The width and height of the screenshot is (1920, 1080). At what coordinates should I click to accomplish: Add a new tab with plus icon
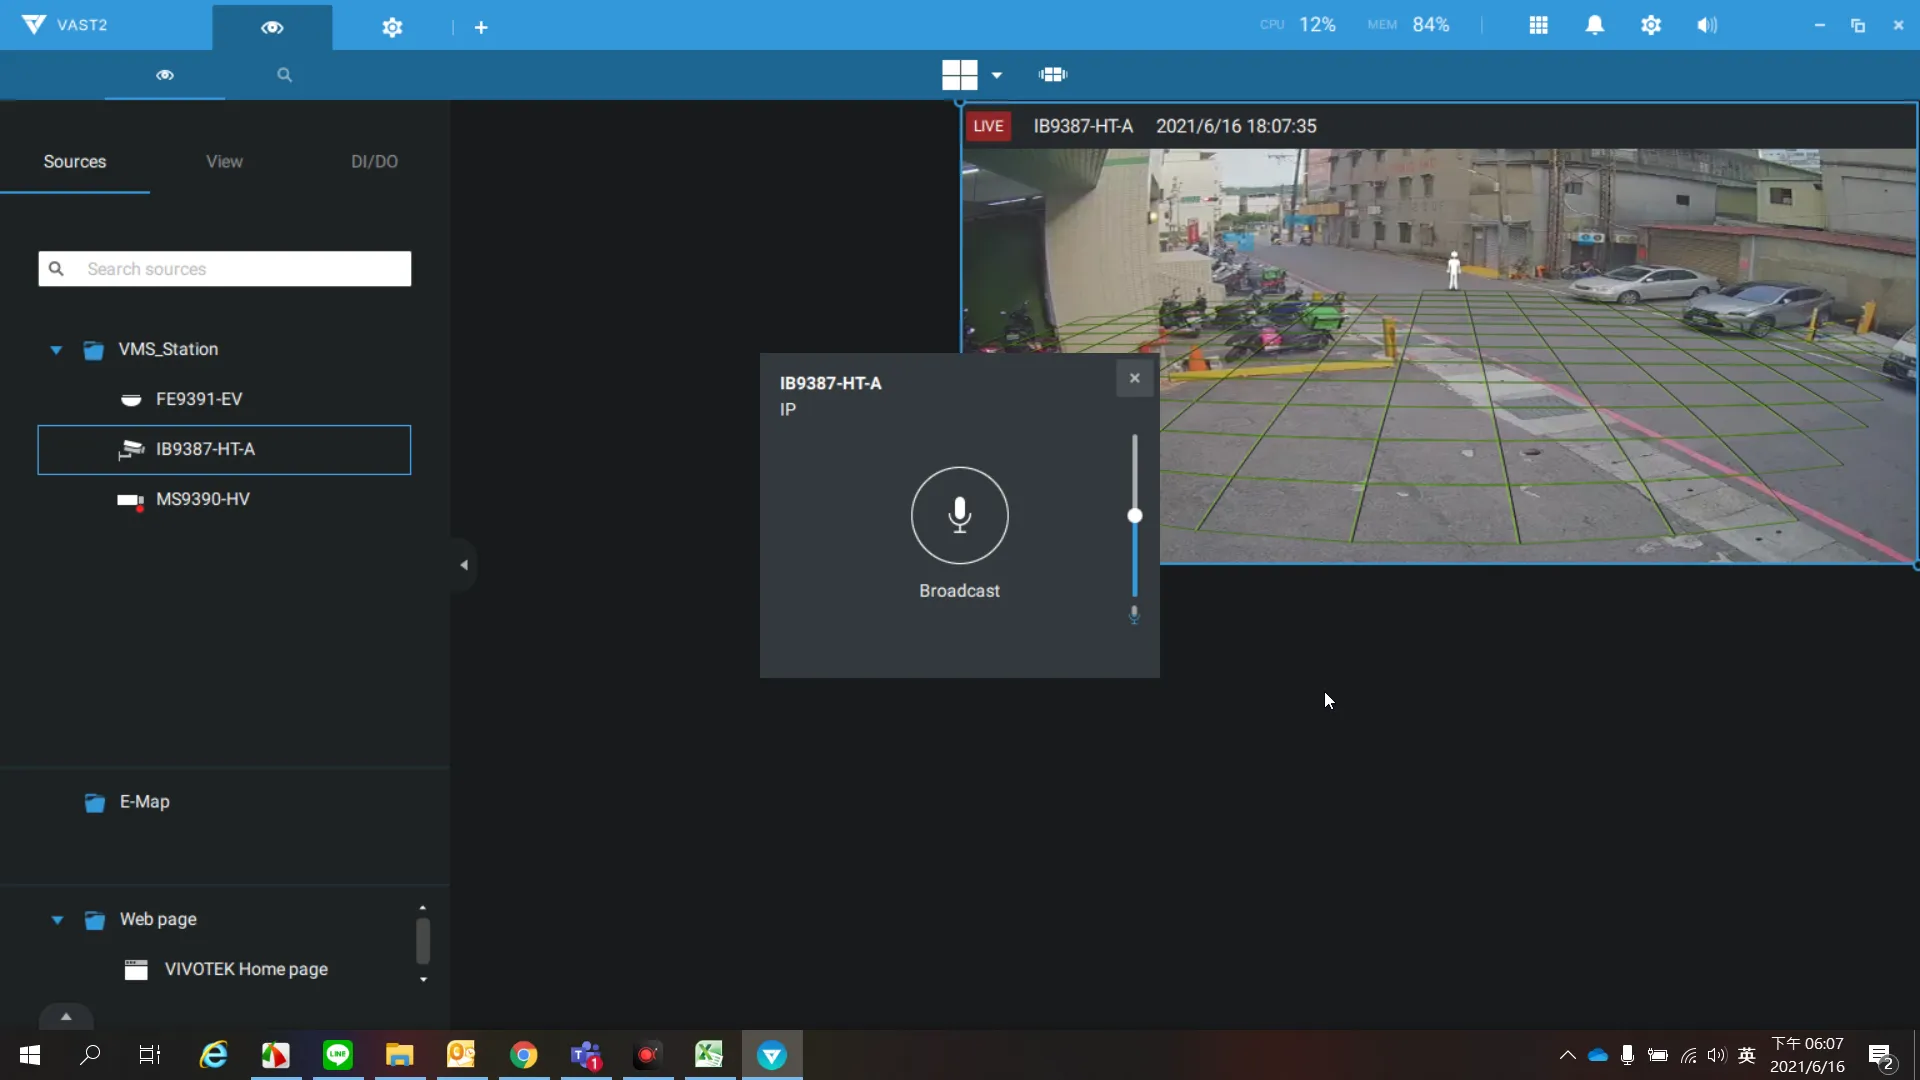pyautogui.click(x=481, y=27)
